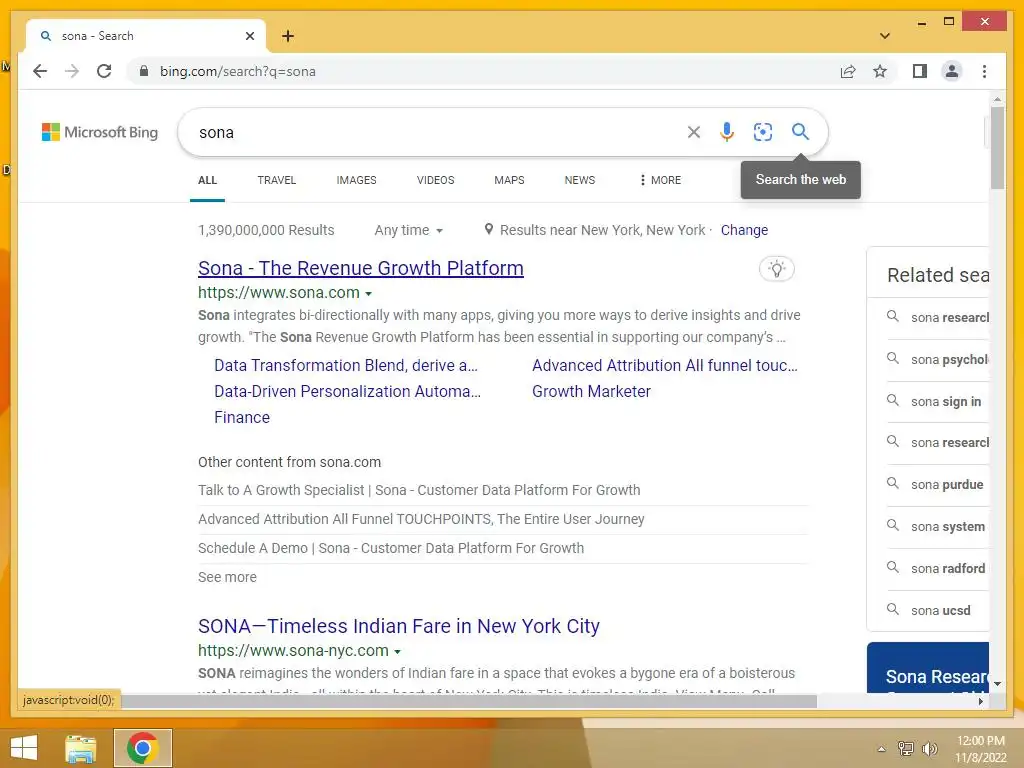The height and width of the screenshot is (768, 1024).
Task: Select related search sona sign in
Action: point(938,401)
